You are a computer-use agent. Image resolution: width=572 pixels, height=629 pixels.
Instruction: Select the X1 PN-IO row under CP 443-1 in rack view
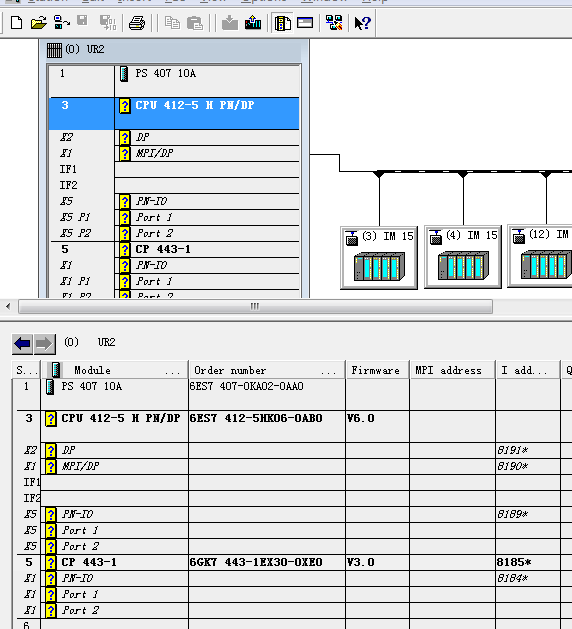pyautogui.click(x=174, y=266)
